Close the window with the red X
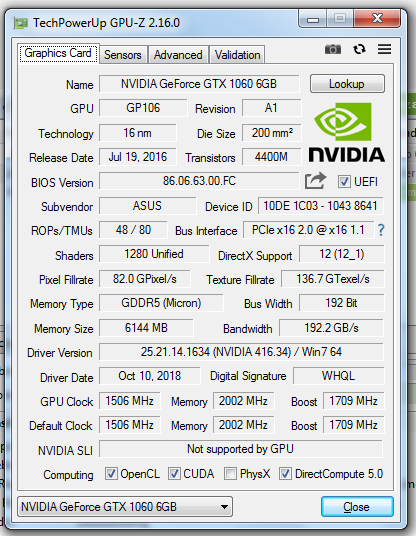Image resolution: width=416 pixels, height=536 pixels. [377, 19]
